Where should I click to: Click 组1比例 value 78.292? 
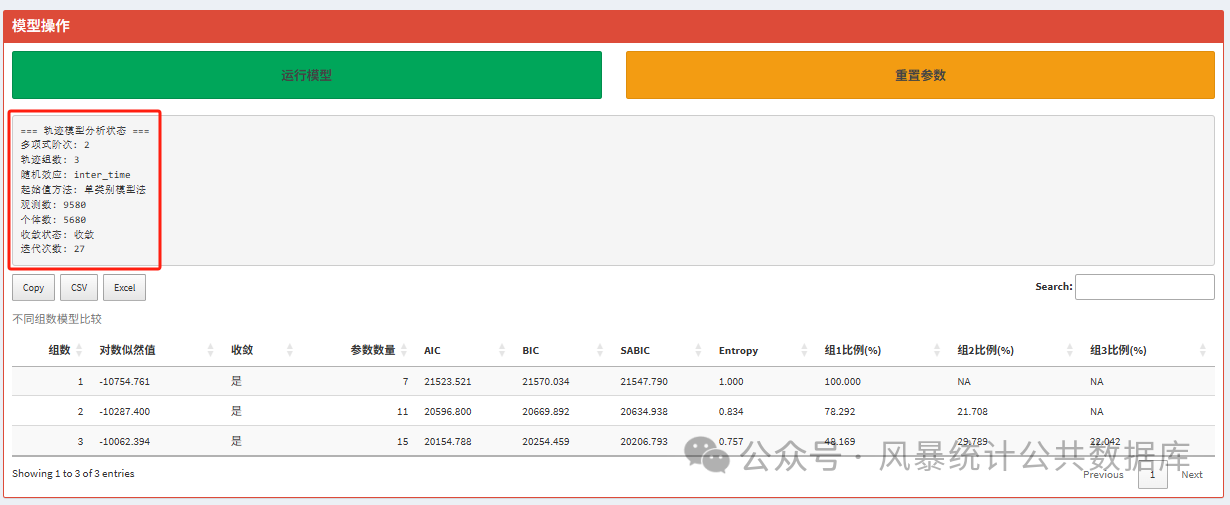[x=841, y=412]
